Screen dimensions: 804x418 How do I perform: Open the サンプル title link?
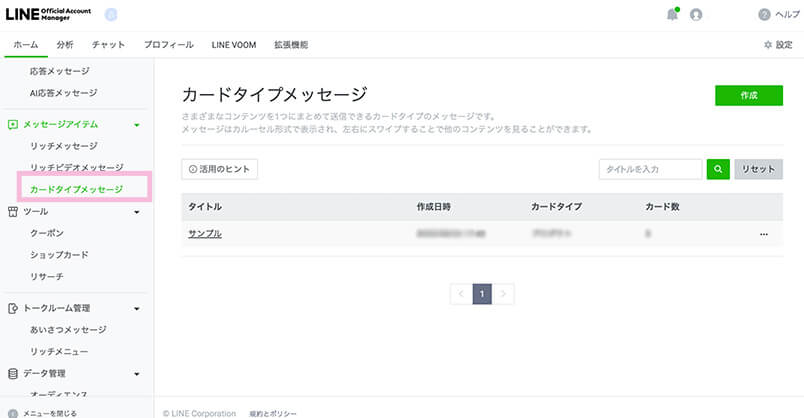tap(204, 234)
